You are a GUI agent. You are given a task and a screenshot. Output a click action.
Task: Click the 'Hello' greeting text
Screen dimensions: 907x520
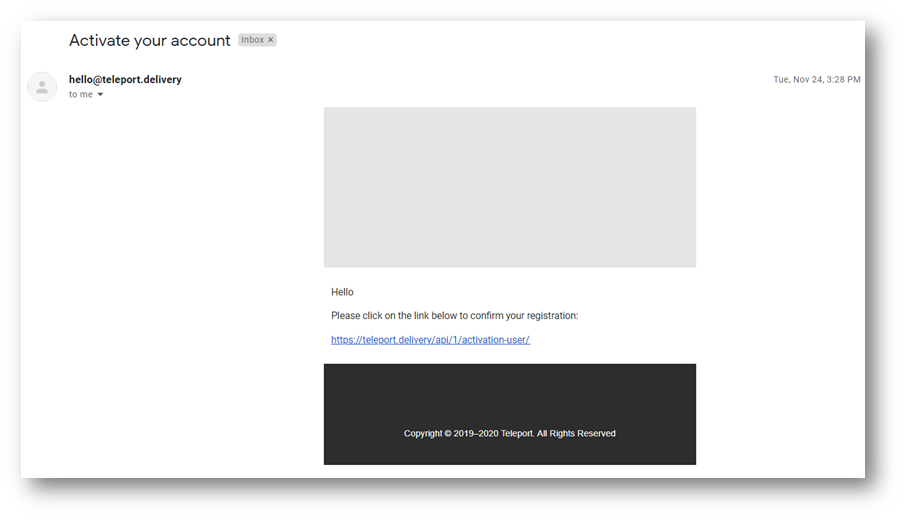tap(342, 292)
